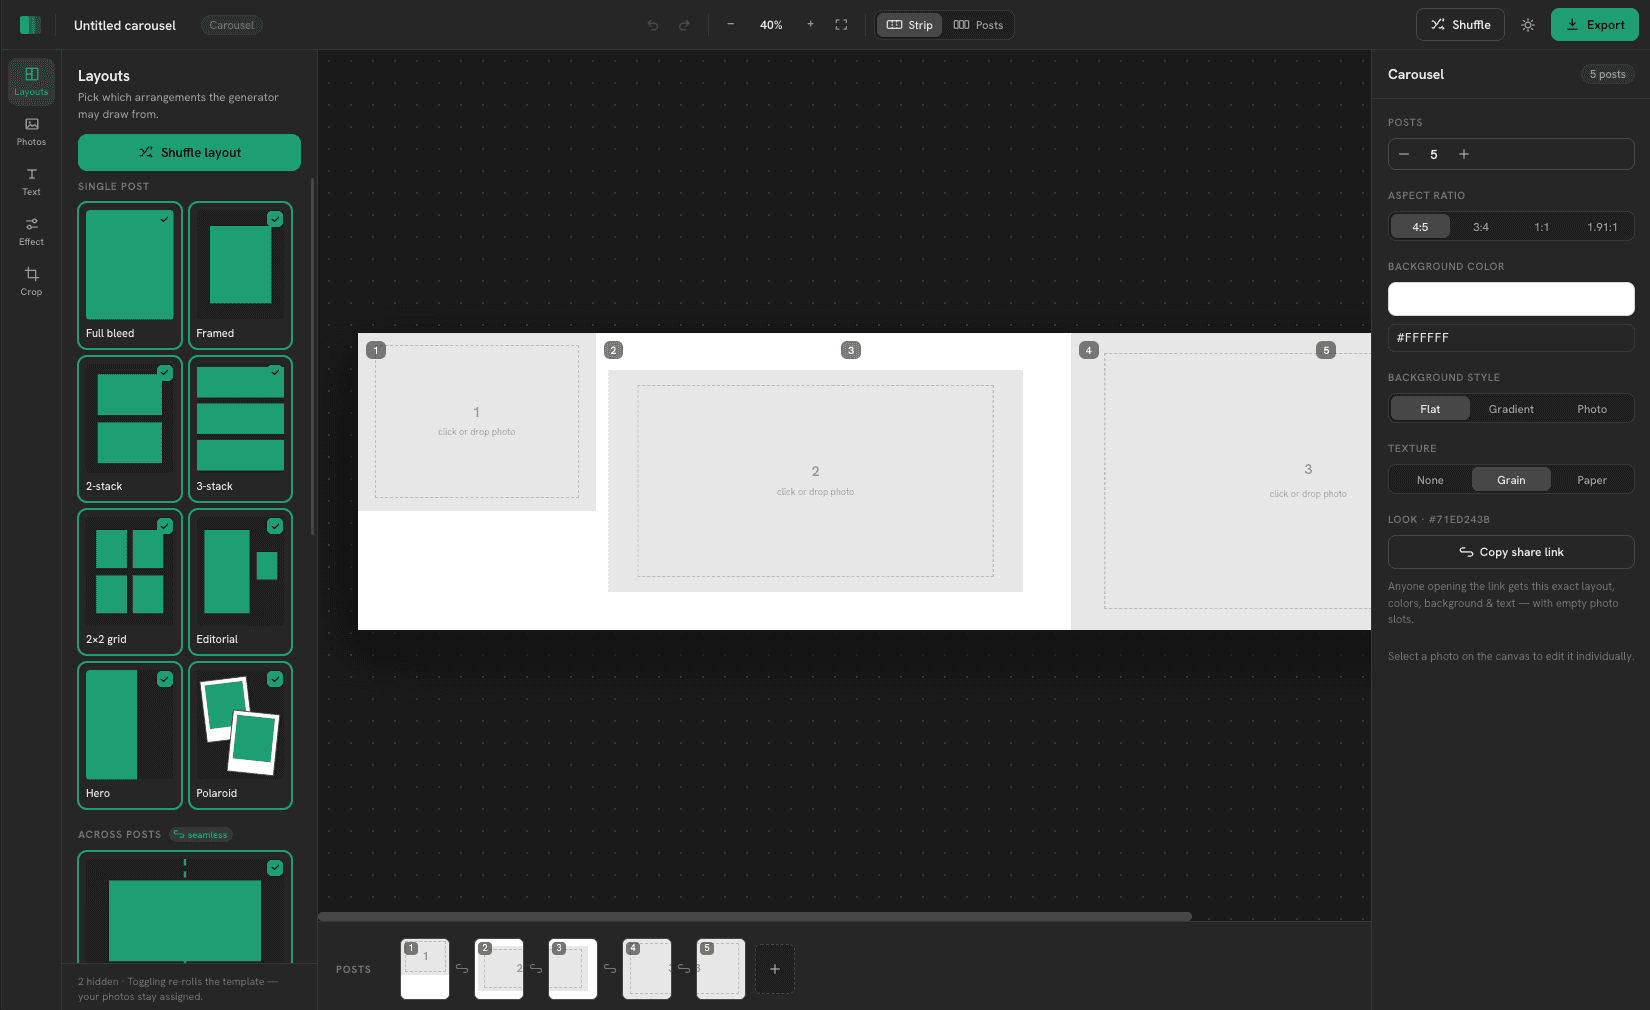Open the Crop sidebar panel
This screenshot has height=1010, width=1650.
[31, 281]
